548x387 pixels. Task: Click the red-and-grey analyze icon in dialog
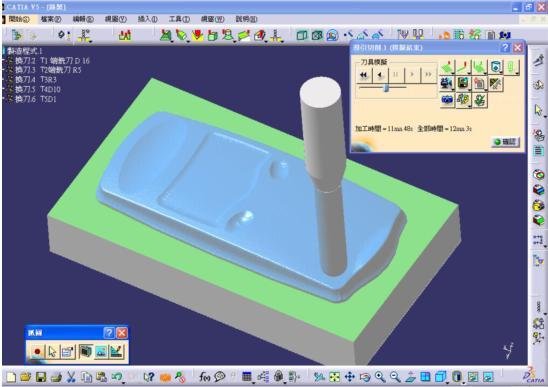tap(480, 84)
